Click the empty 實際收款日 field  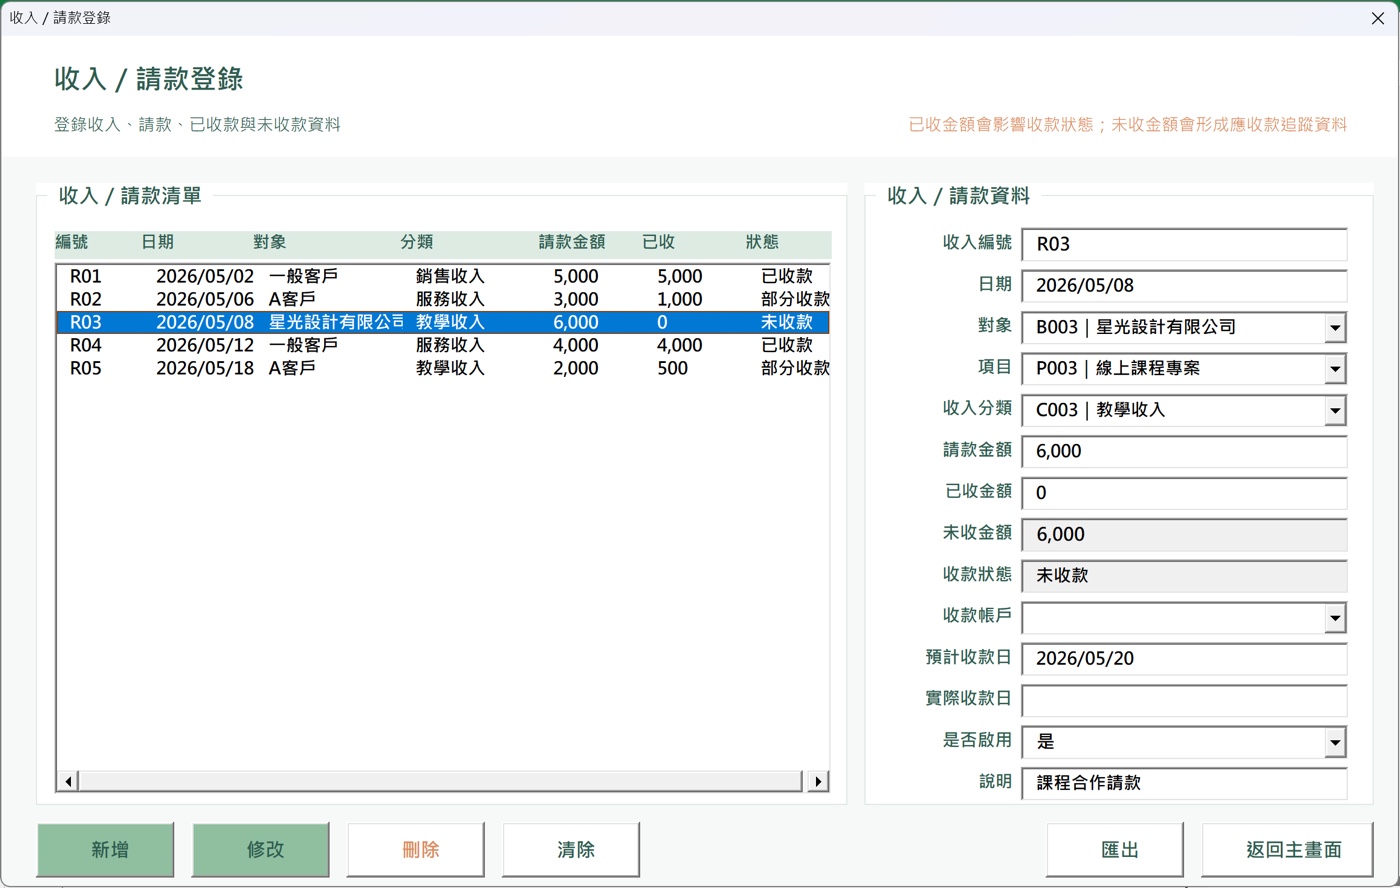pyautogui.click(x=1184, y=700)
